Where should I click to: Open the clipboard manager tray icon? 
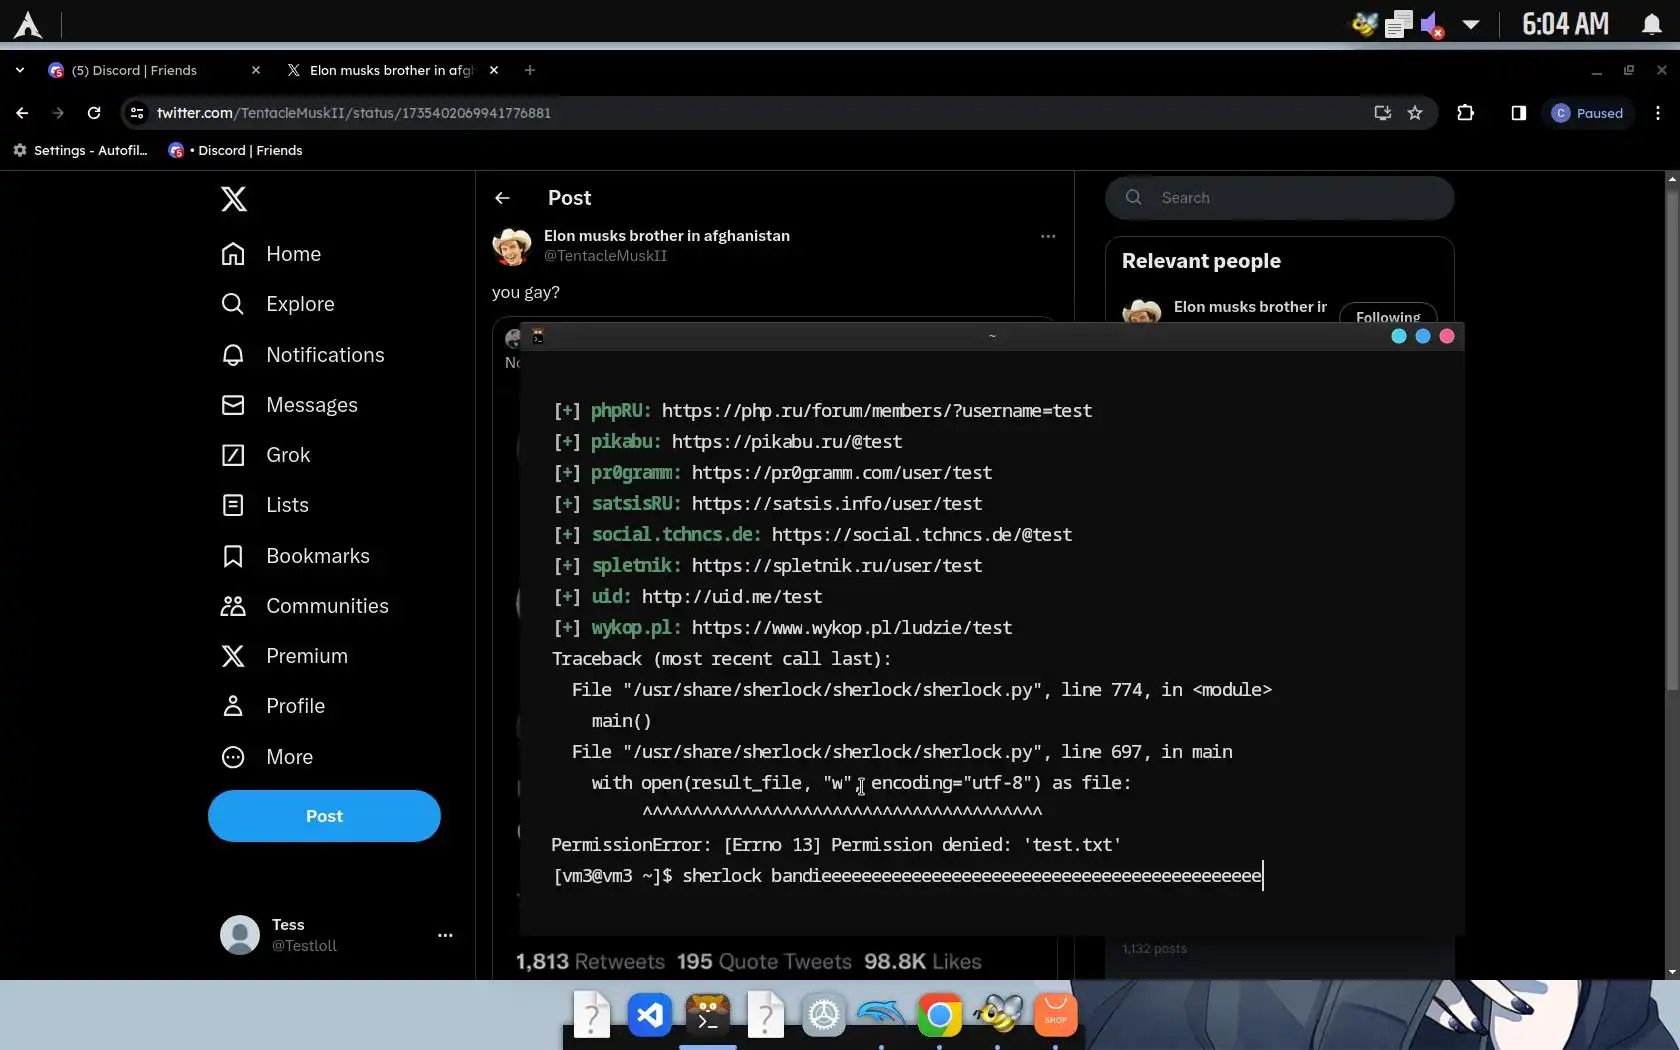[1399, 24]
